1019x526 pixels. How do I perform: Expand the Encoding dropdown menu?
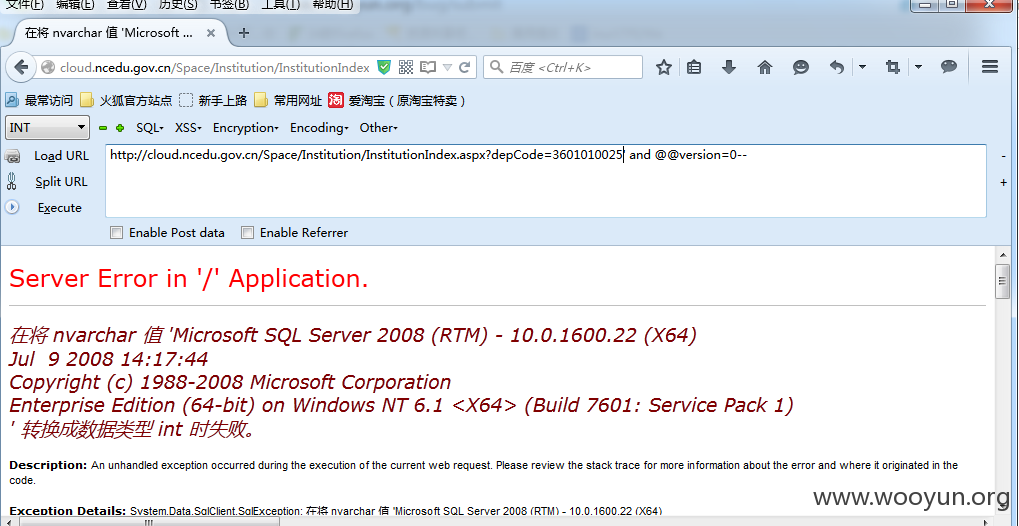pyautogui.click(x=319, y=128)
